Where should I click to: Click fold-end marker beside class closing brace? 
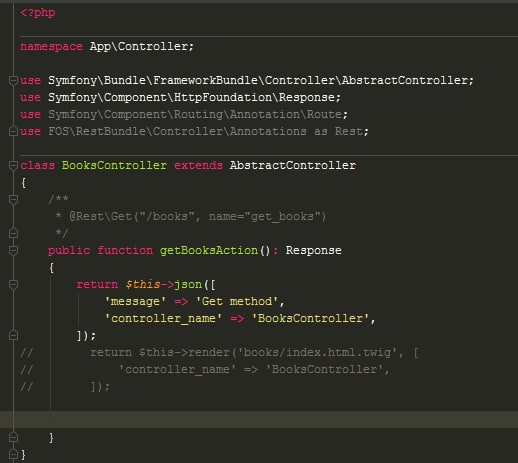pyautogui.click(x=13, y=454)
